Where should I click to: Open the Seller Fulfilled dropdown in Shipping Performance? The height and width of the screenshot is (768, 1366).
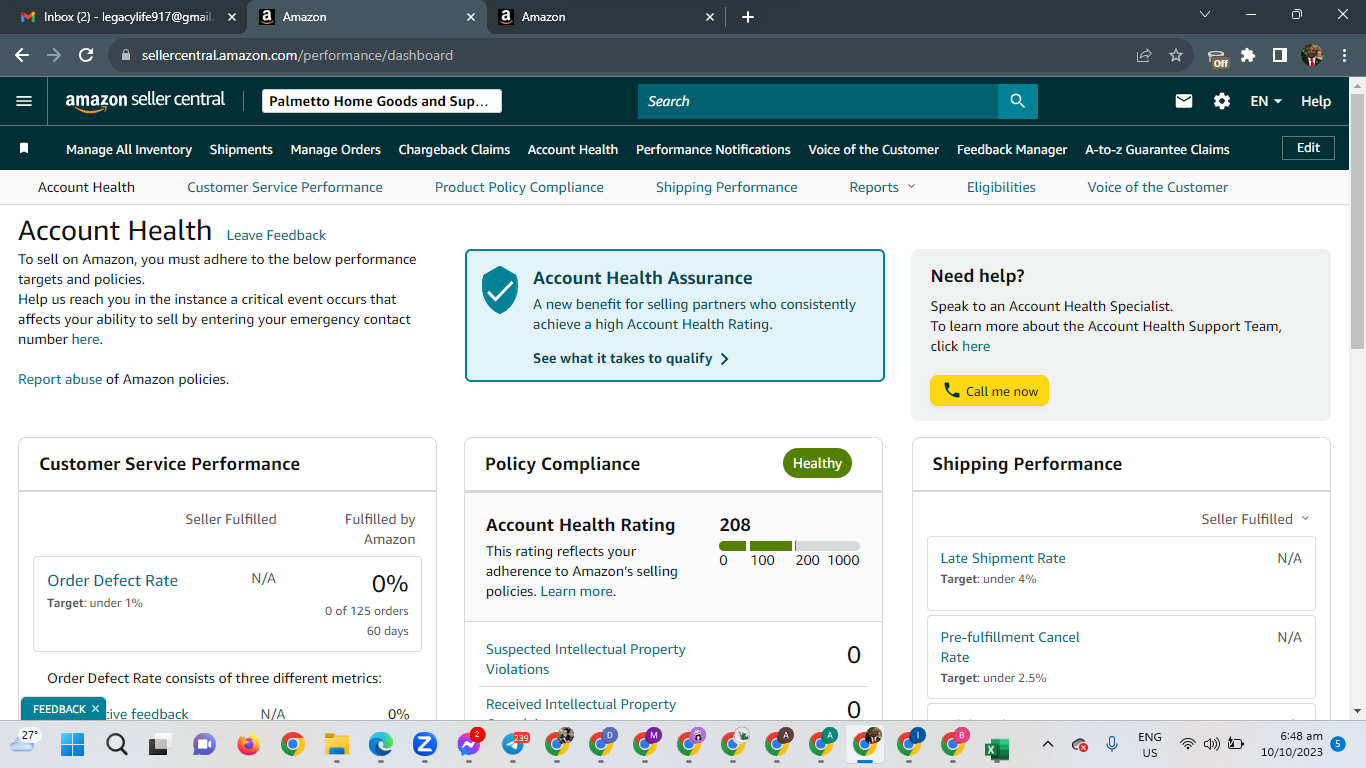1255,519
